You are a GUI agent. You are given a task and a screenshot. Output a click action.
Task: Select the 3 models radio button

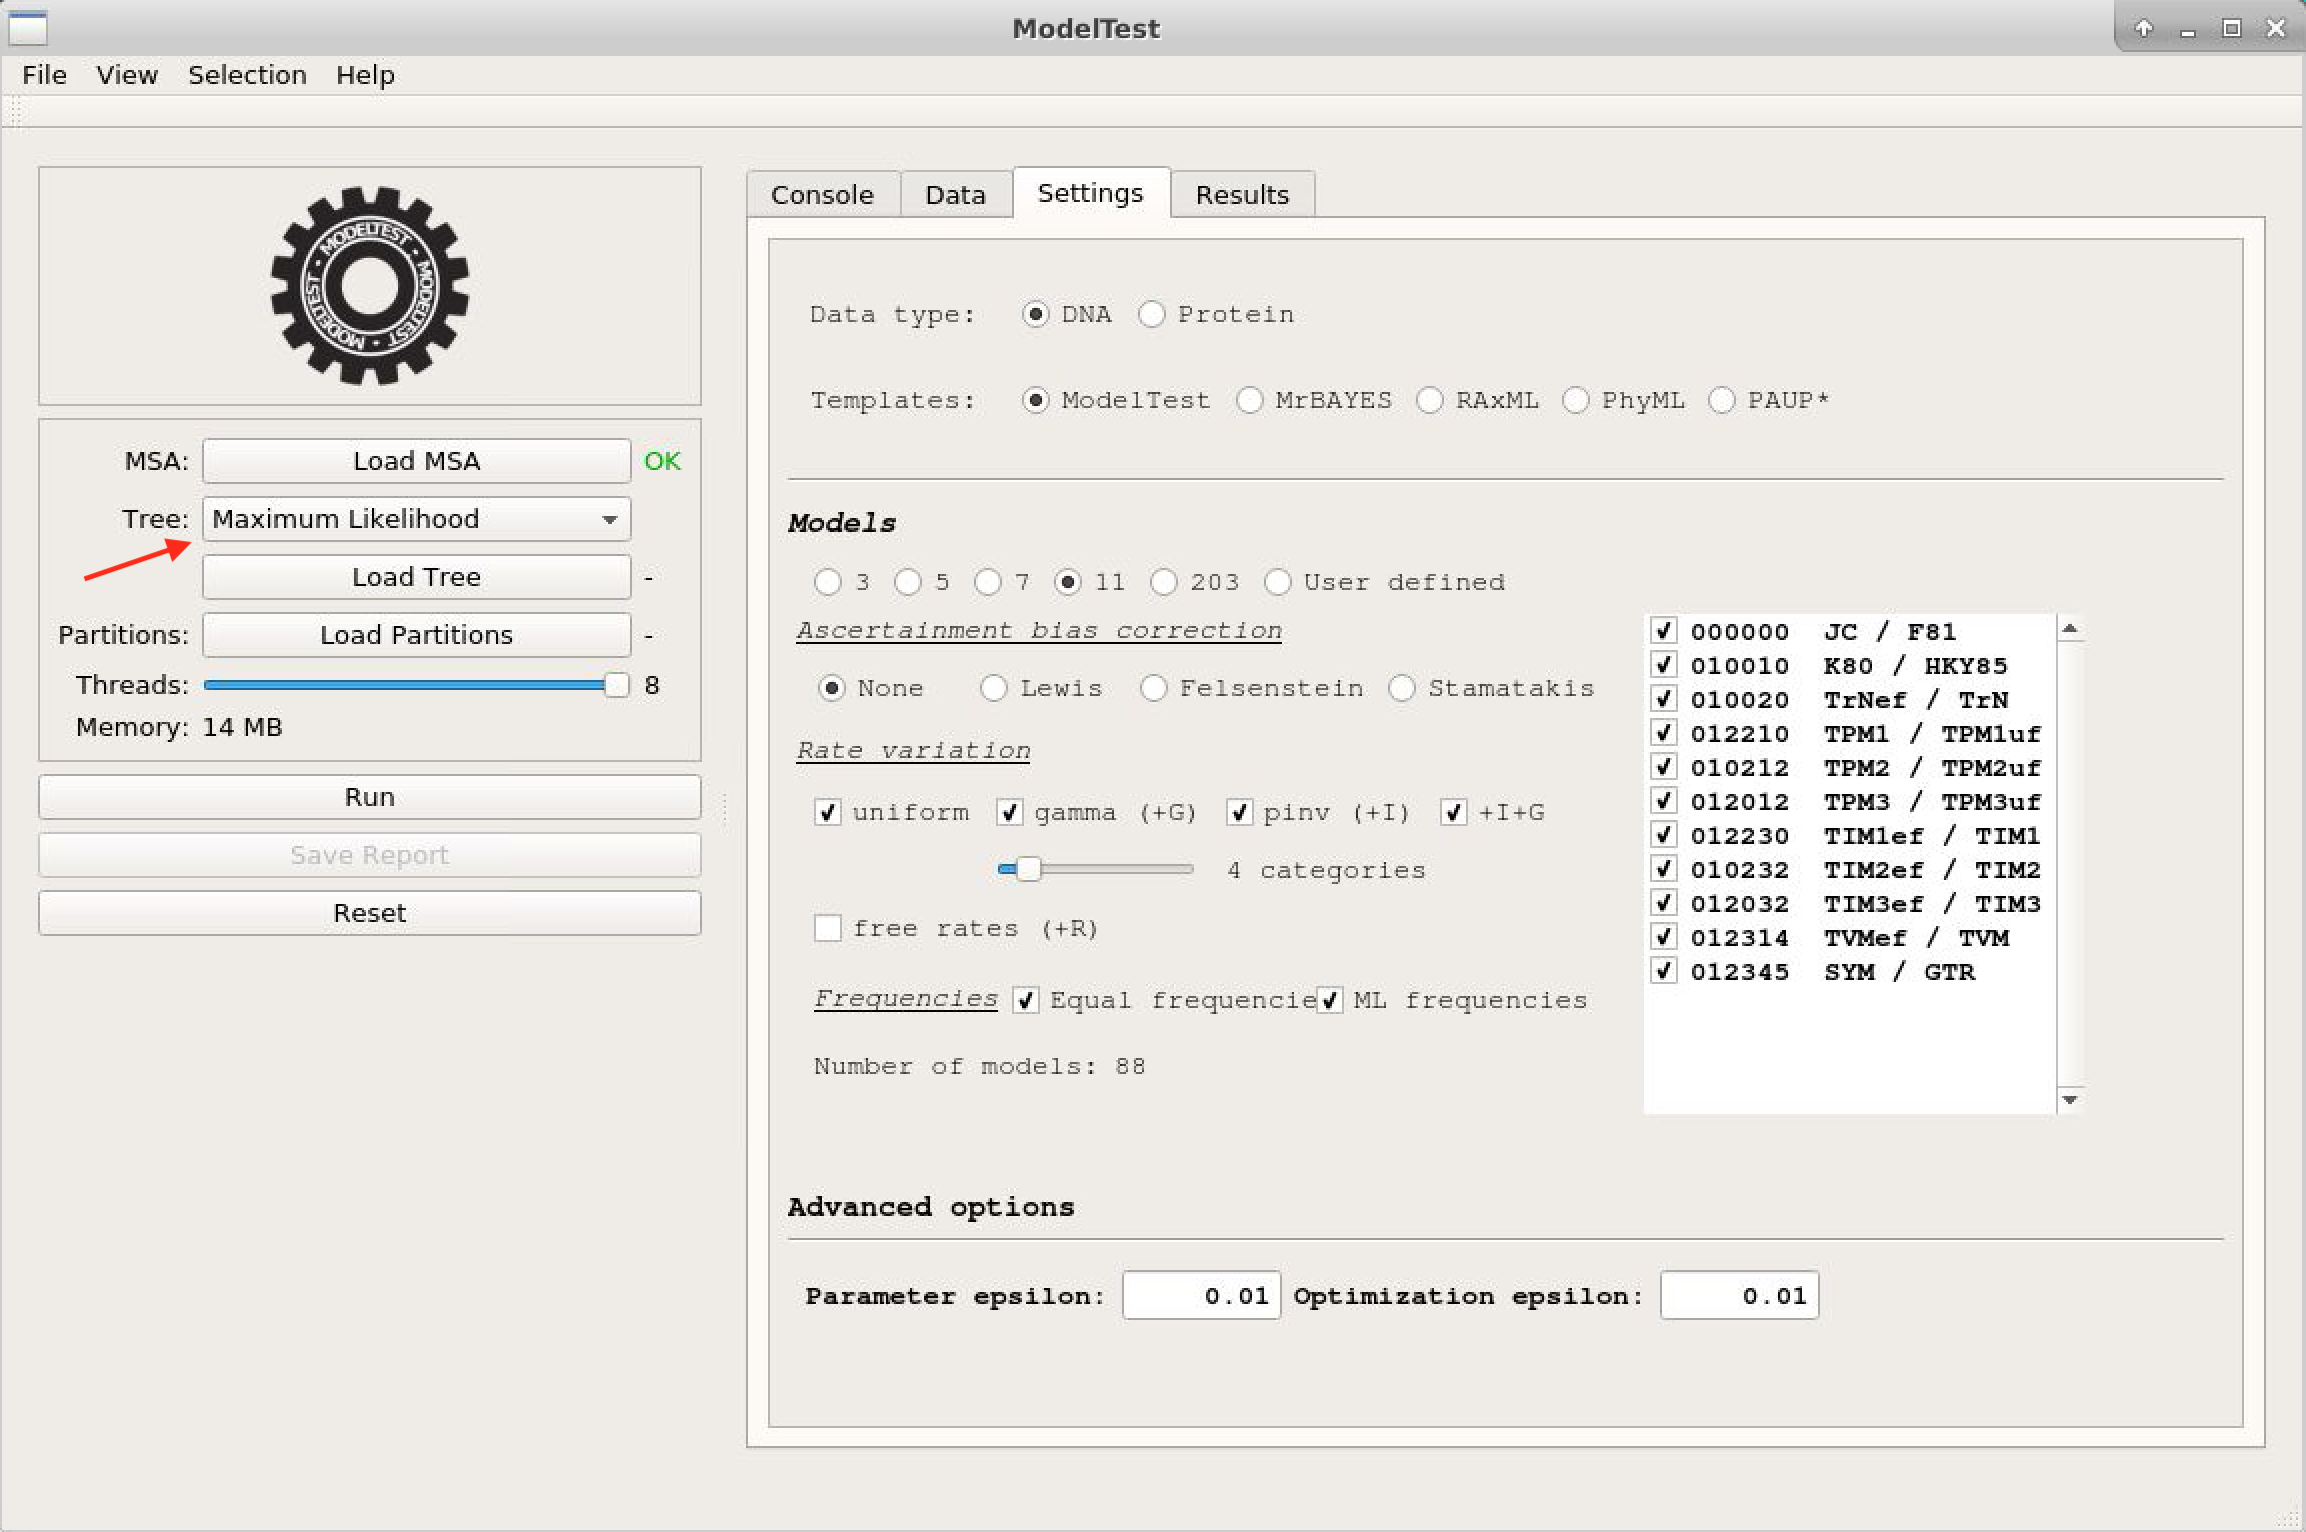click(828, 582)
